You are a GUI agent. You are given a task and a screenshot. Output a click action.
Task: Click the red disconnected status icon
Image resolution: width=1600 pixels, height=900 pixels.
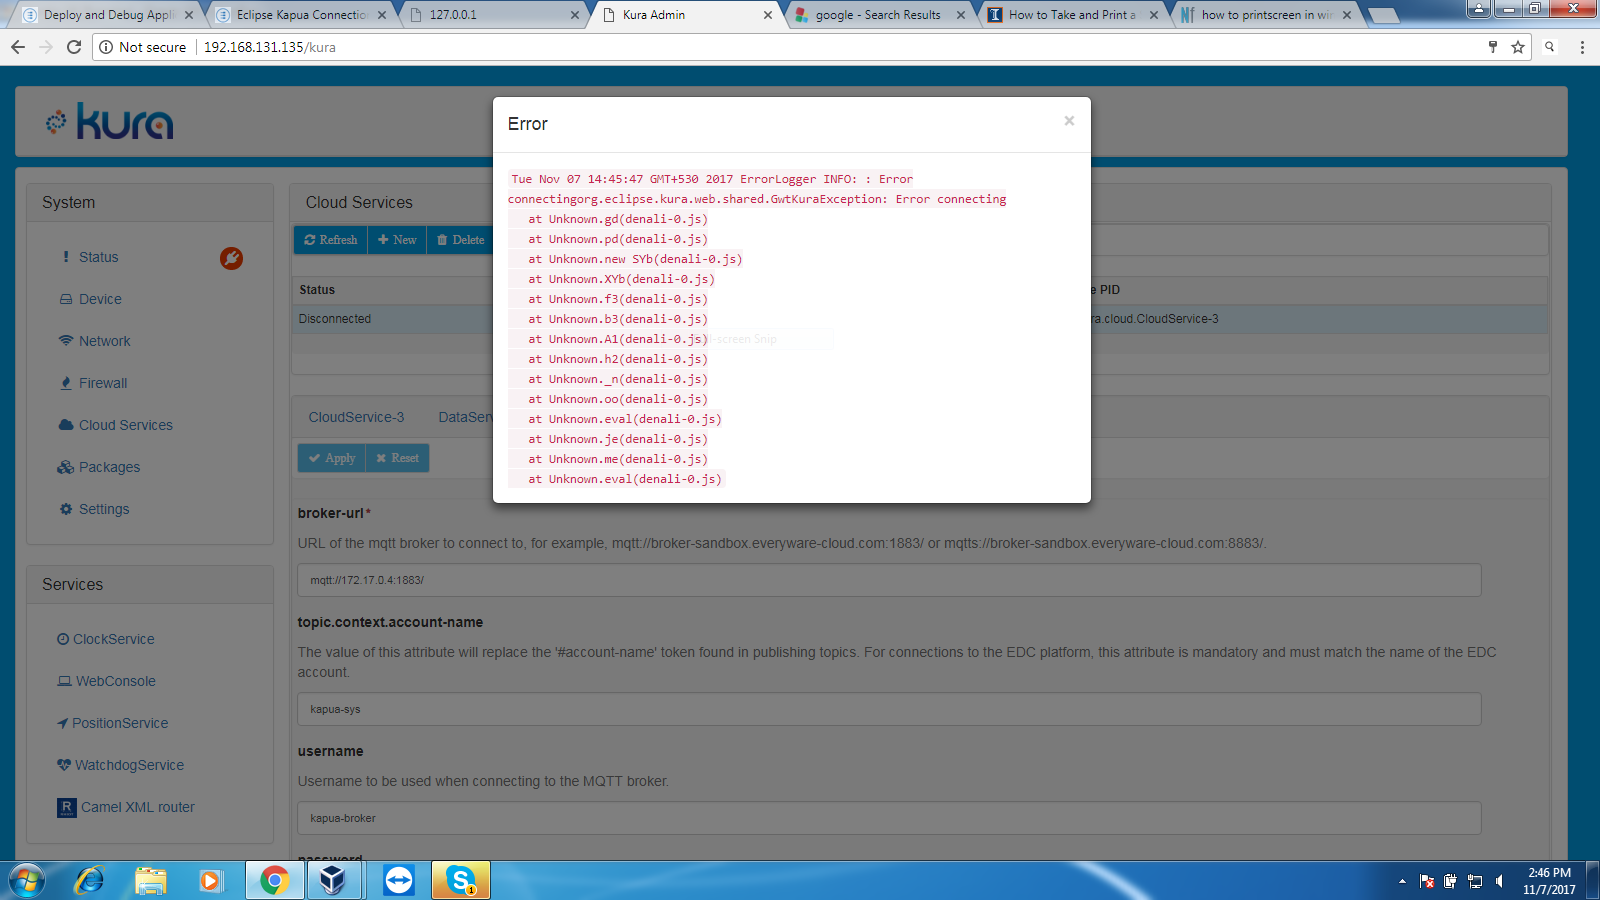pos(231,258)
